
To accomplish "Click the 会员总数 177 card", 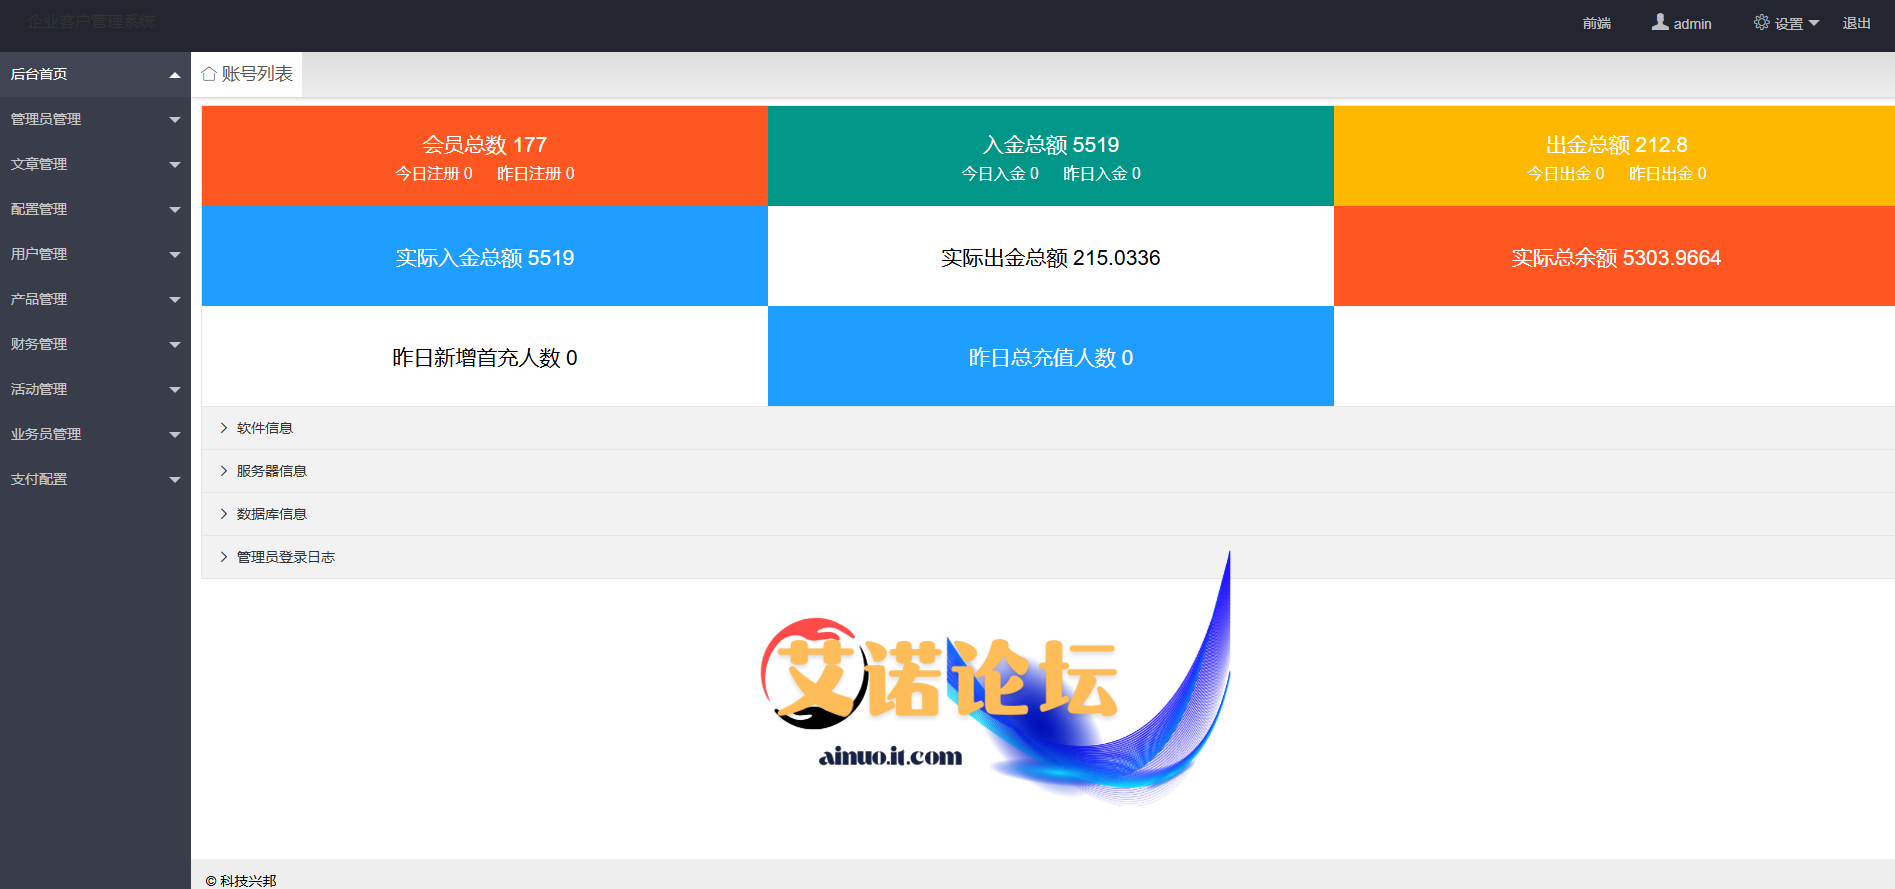I will click(x=485, y=156).
